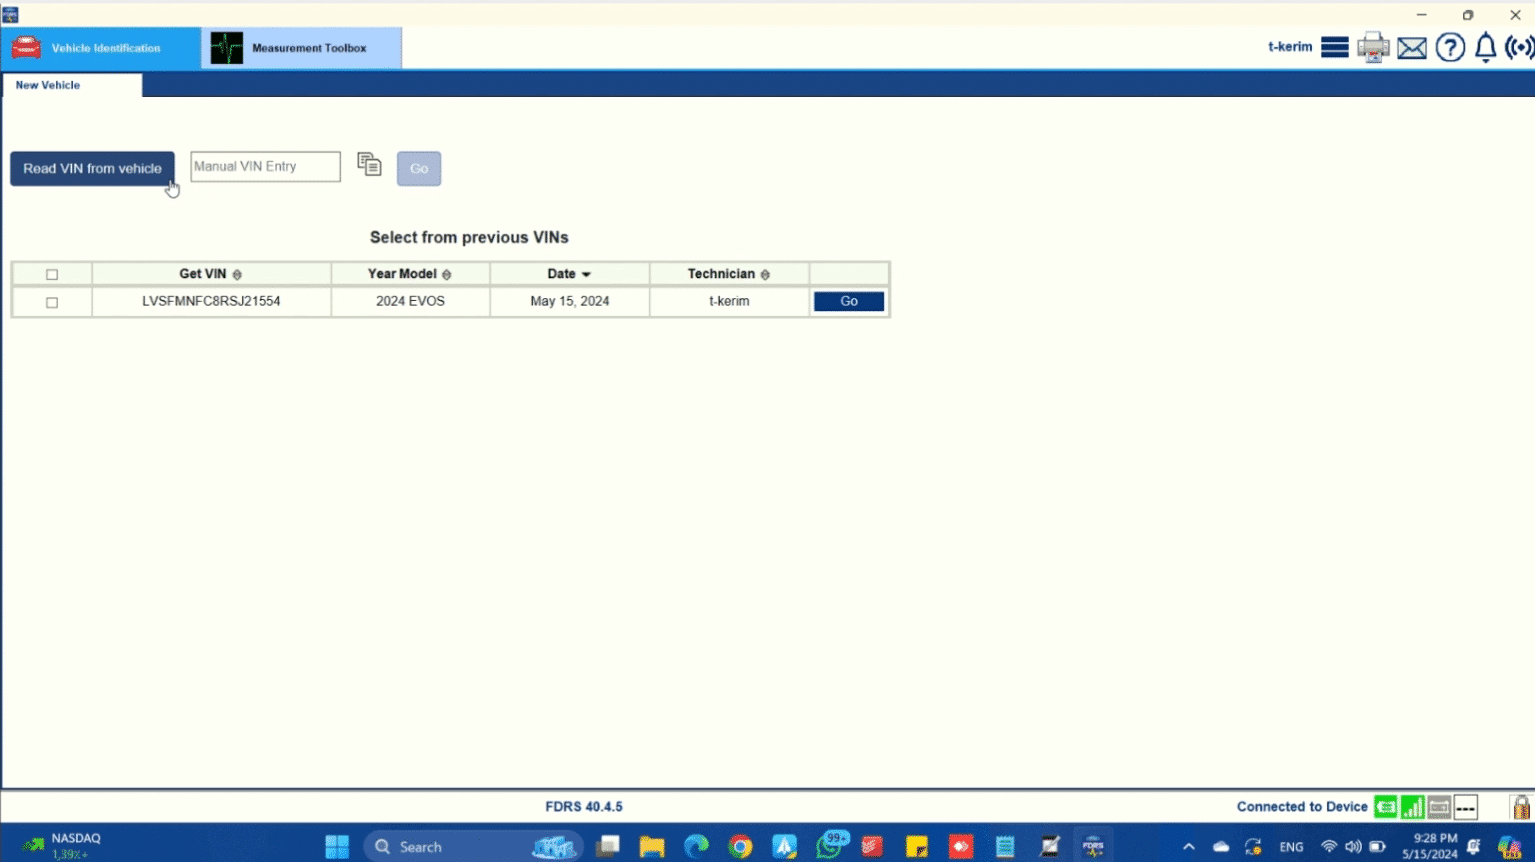Viewport: 1535px width, 862px height.
Task: Click the wireless device connection icon
Action: coord(1519,47)
